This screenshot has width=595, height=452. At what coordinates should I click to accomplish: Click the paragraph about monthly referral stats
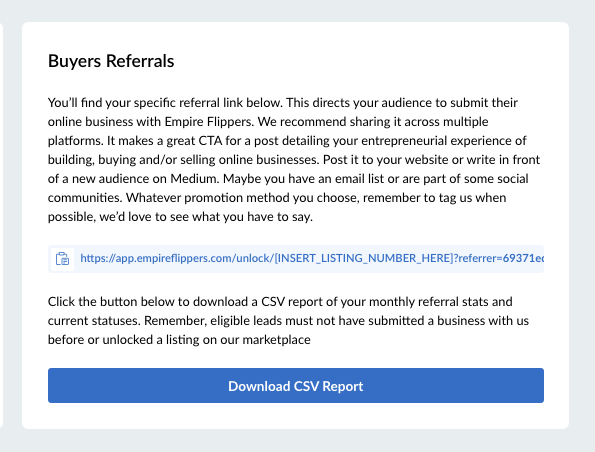coord(288,320)
